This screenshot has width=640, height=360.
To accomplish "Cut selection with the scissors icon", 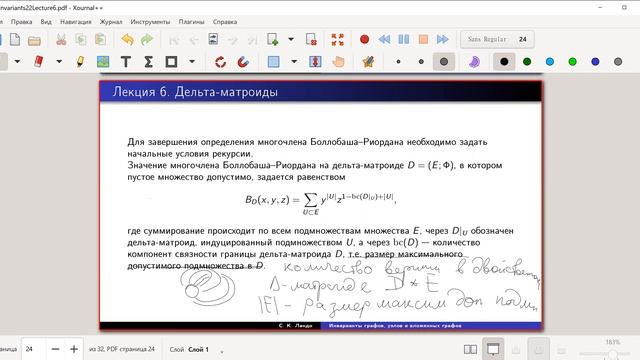I will click(61, 40).
